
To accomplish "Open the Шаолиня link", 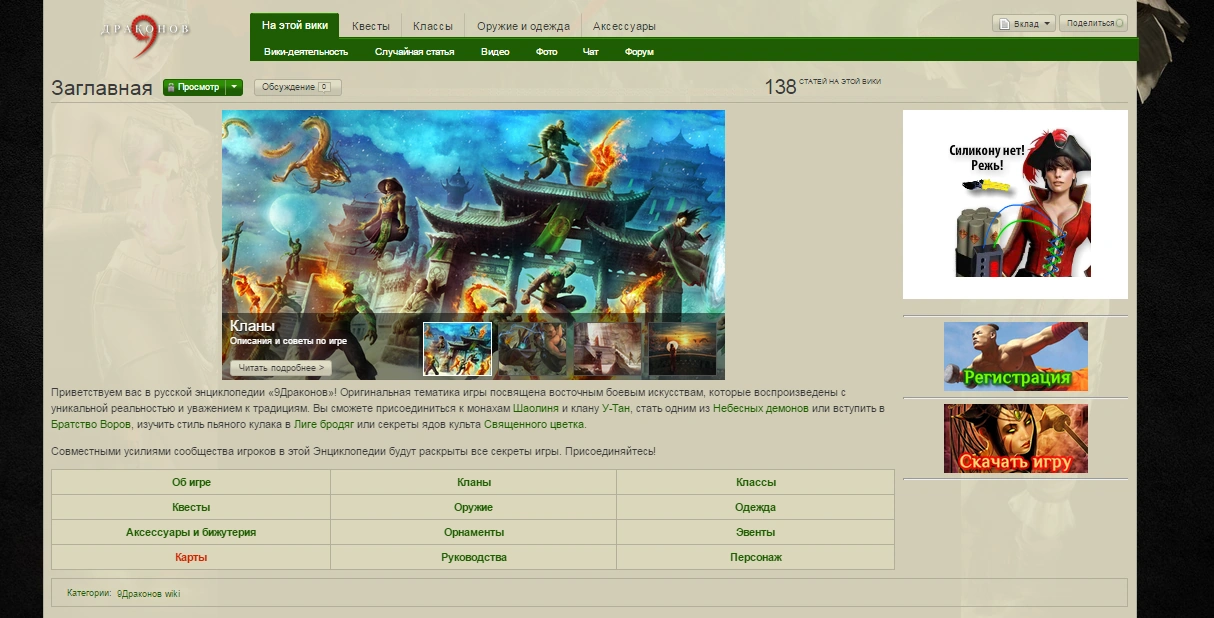I will coord(535,409).
